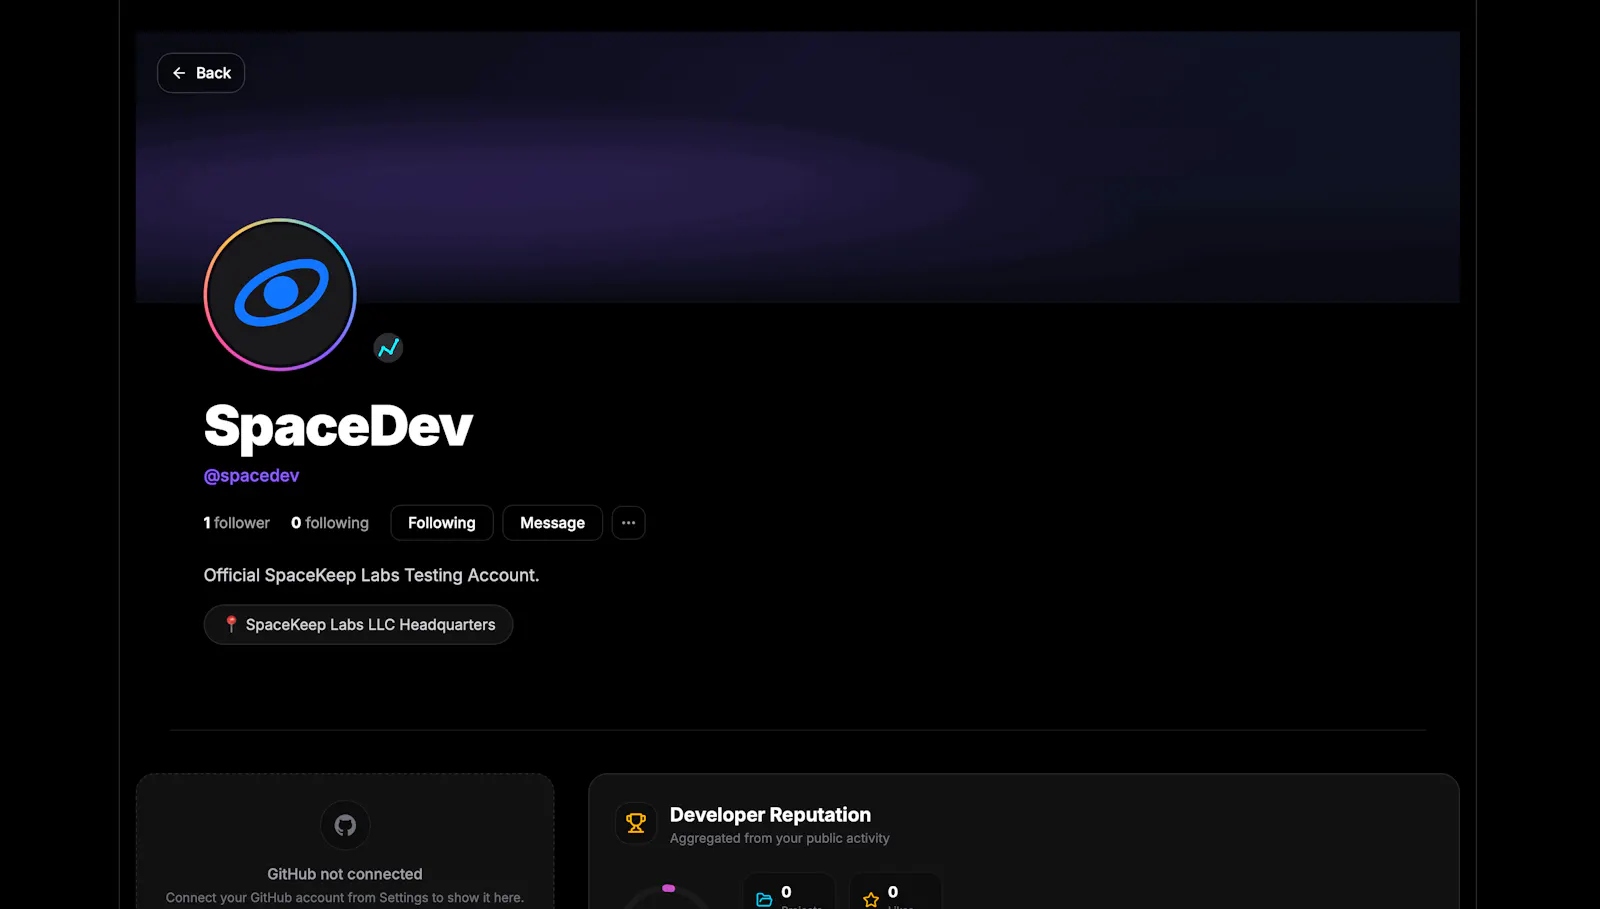Click the SpaceKeep Labs LLC Headquarters location chip
Screen dimensions: 1600x909
358,625
